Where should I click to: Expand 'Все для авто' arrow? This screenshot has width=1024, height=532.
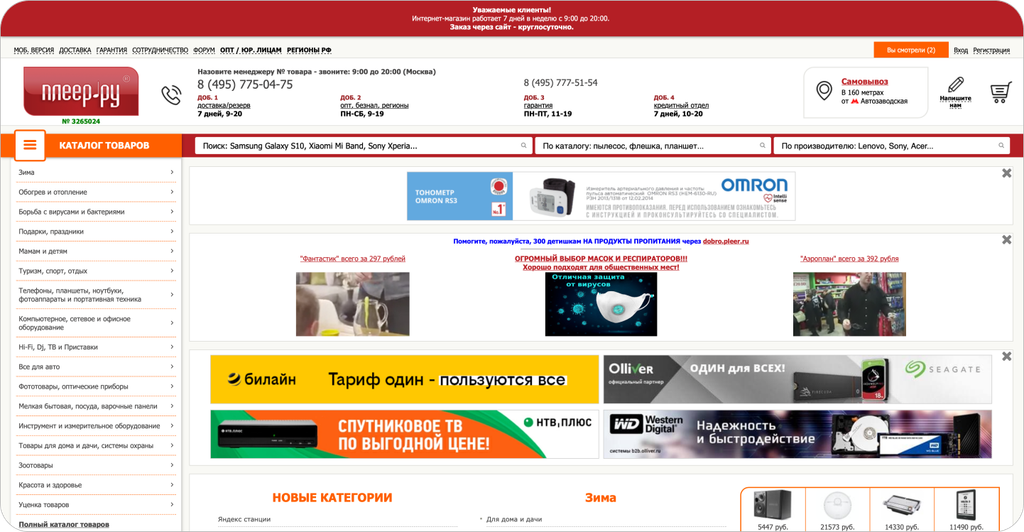point(172,366)
